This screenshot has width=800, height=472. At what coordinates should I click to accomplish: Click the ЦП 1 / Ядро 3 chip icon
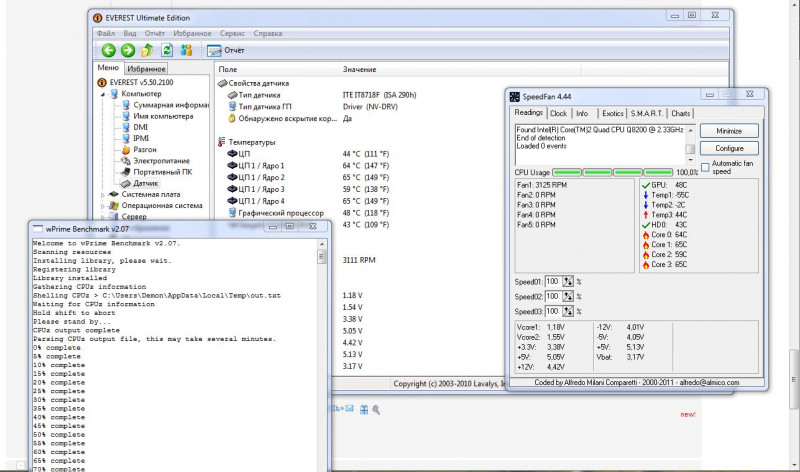tap(232, 189)
